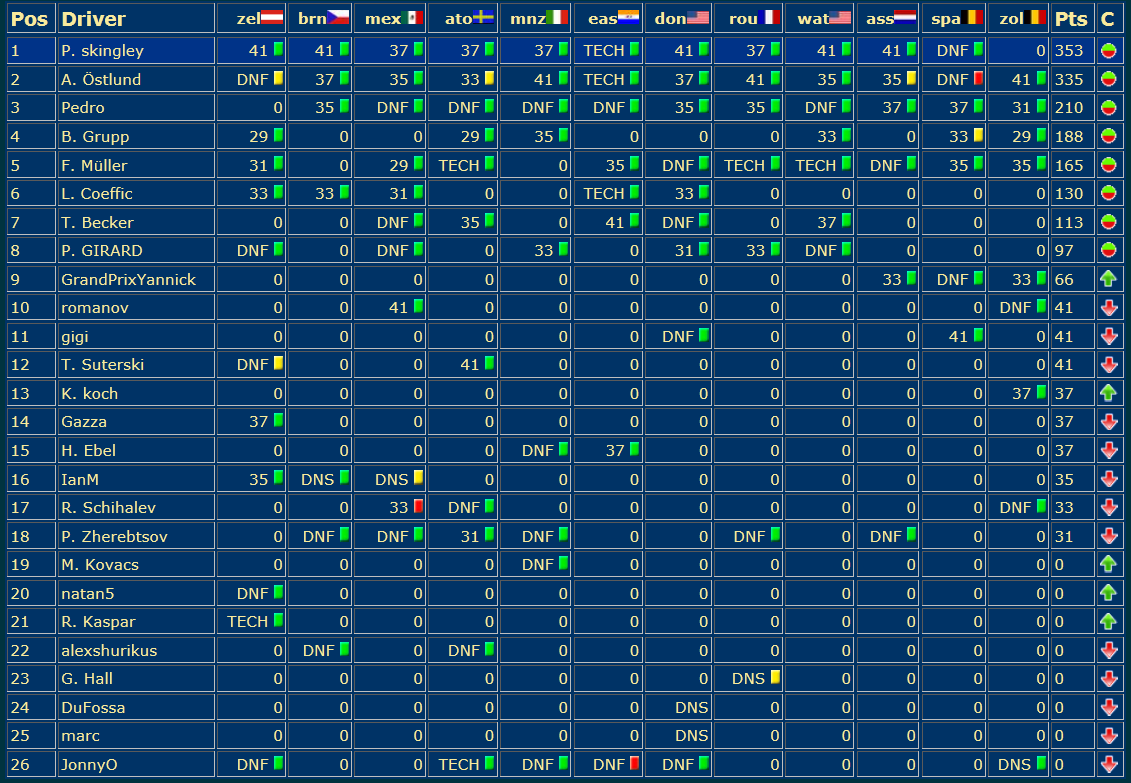This screenshot has width=1131, height=783.
Task: Click P. skingley's 353 points total
Action: [x=1071, y=51]
